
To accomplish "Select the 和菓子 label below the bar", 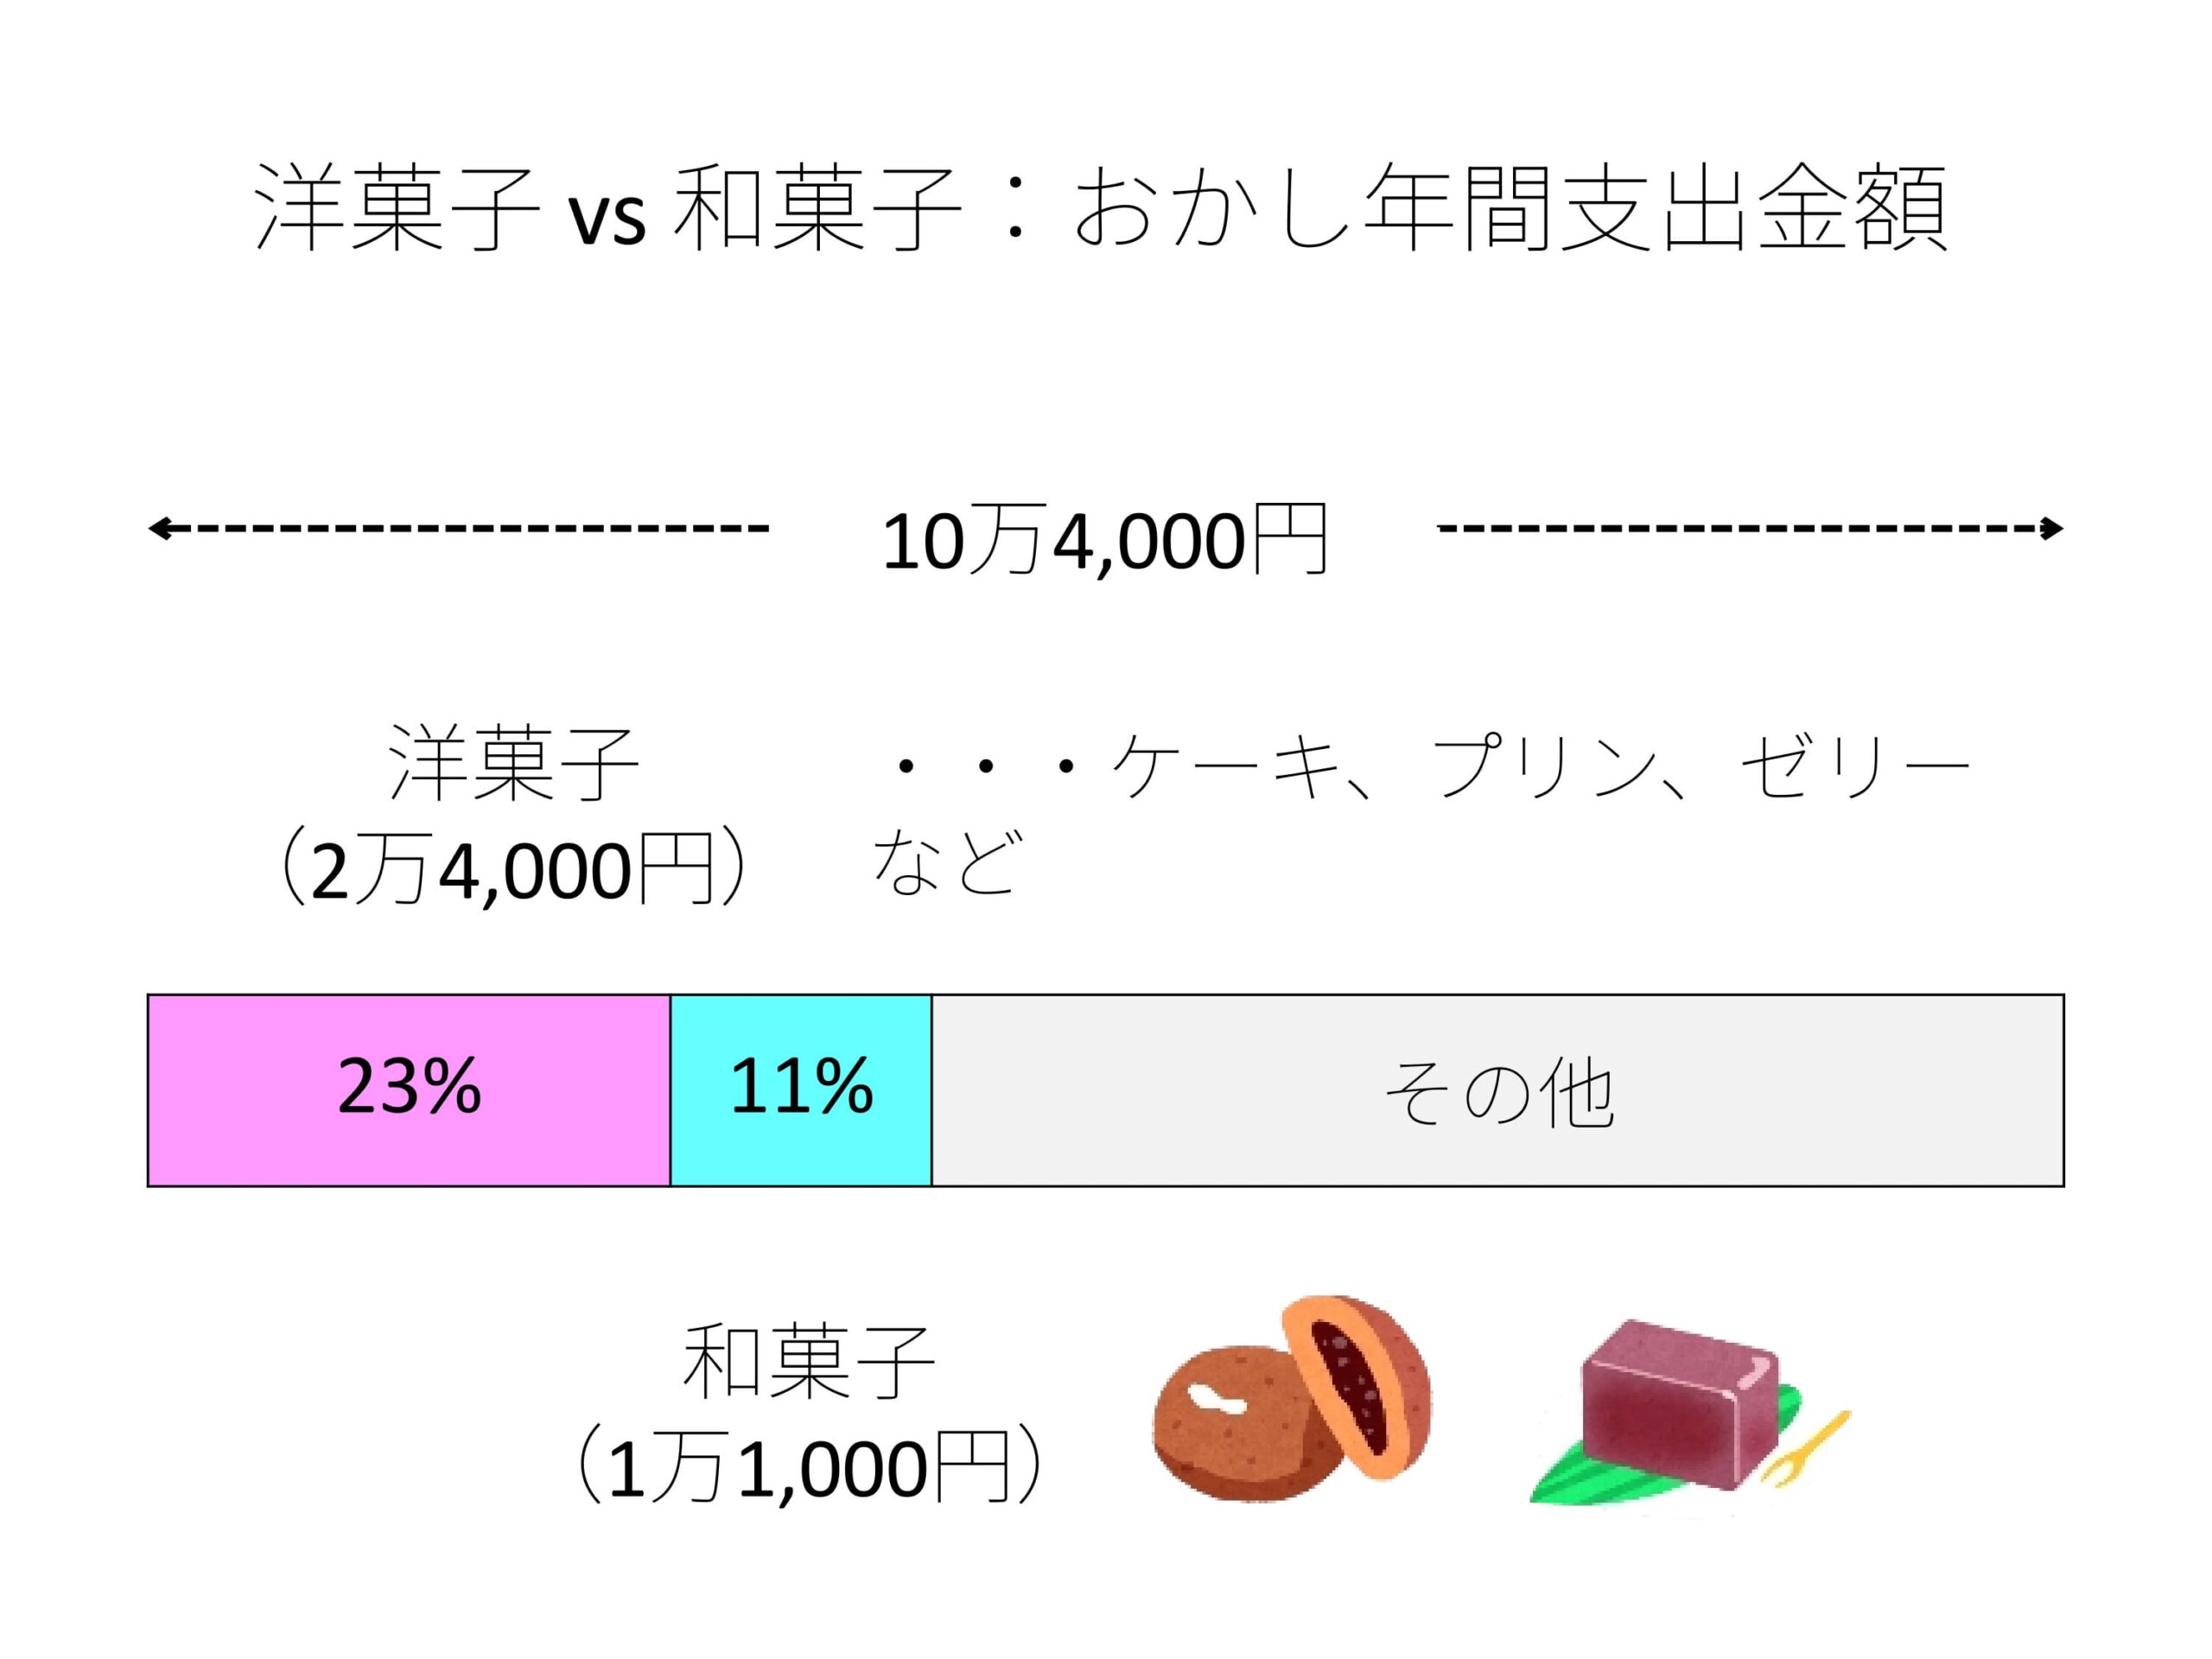I will pos(808,1362).
